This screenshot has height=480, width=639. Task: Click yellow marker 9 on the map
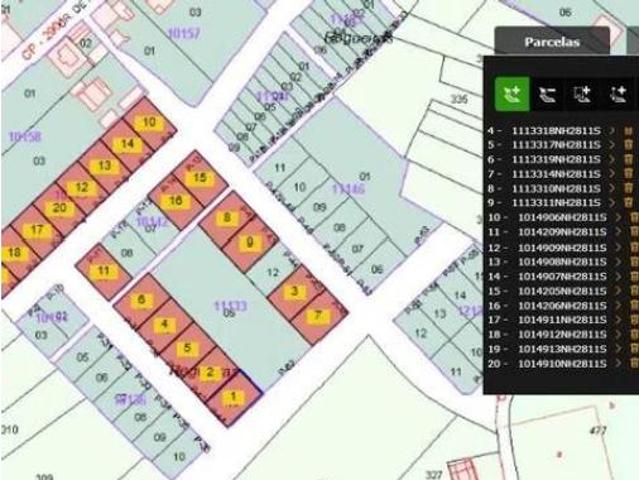pos(250,242)
